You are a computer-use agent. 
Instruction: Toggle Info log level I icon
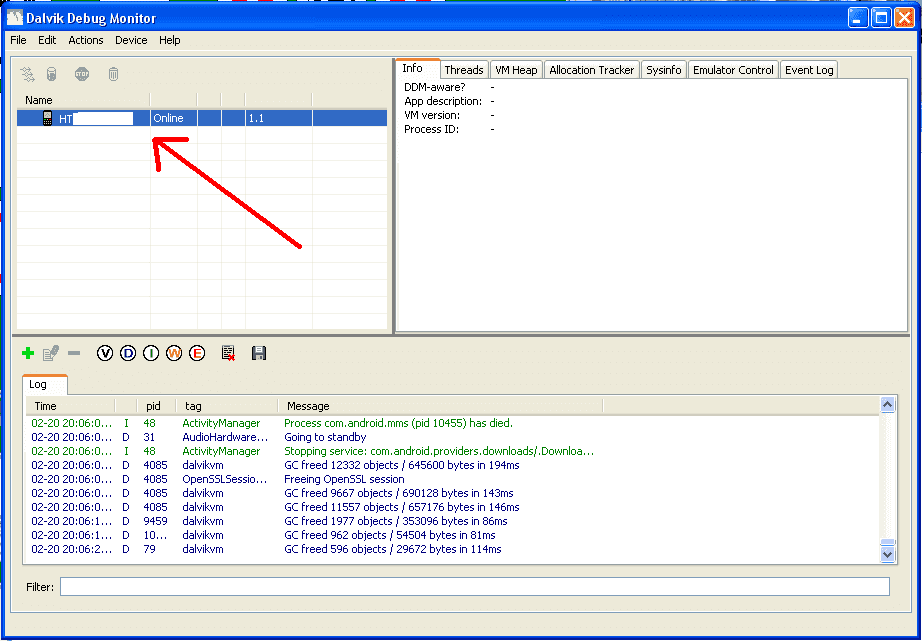151,353
